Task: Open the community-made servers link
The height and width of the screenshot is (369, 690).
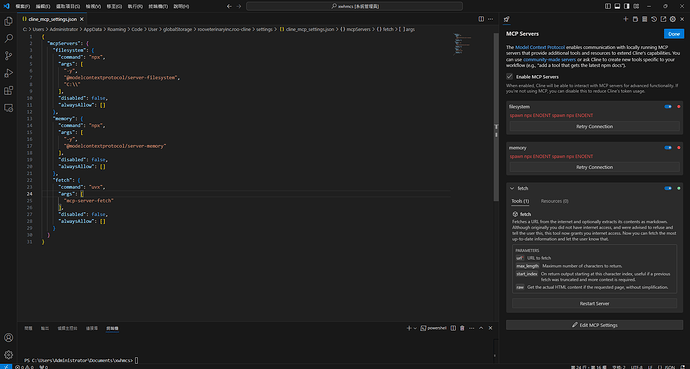Action: tap(549, 59)
